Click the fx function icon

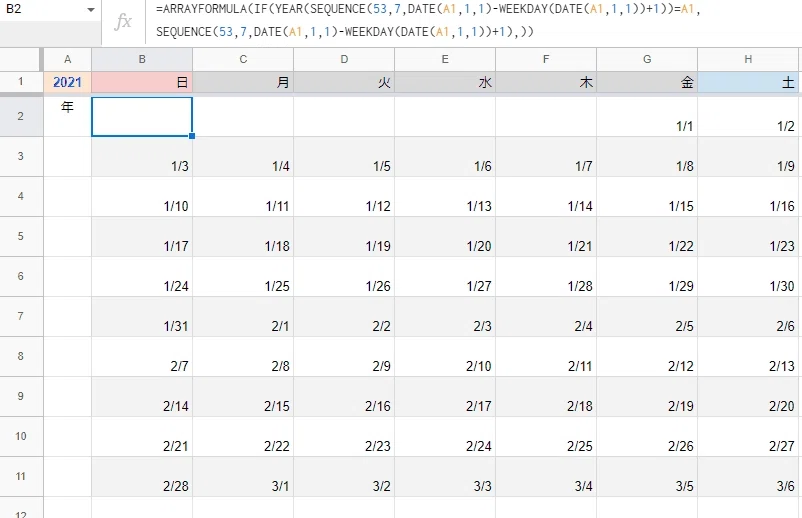[x=123, y=21]
